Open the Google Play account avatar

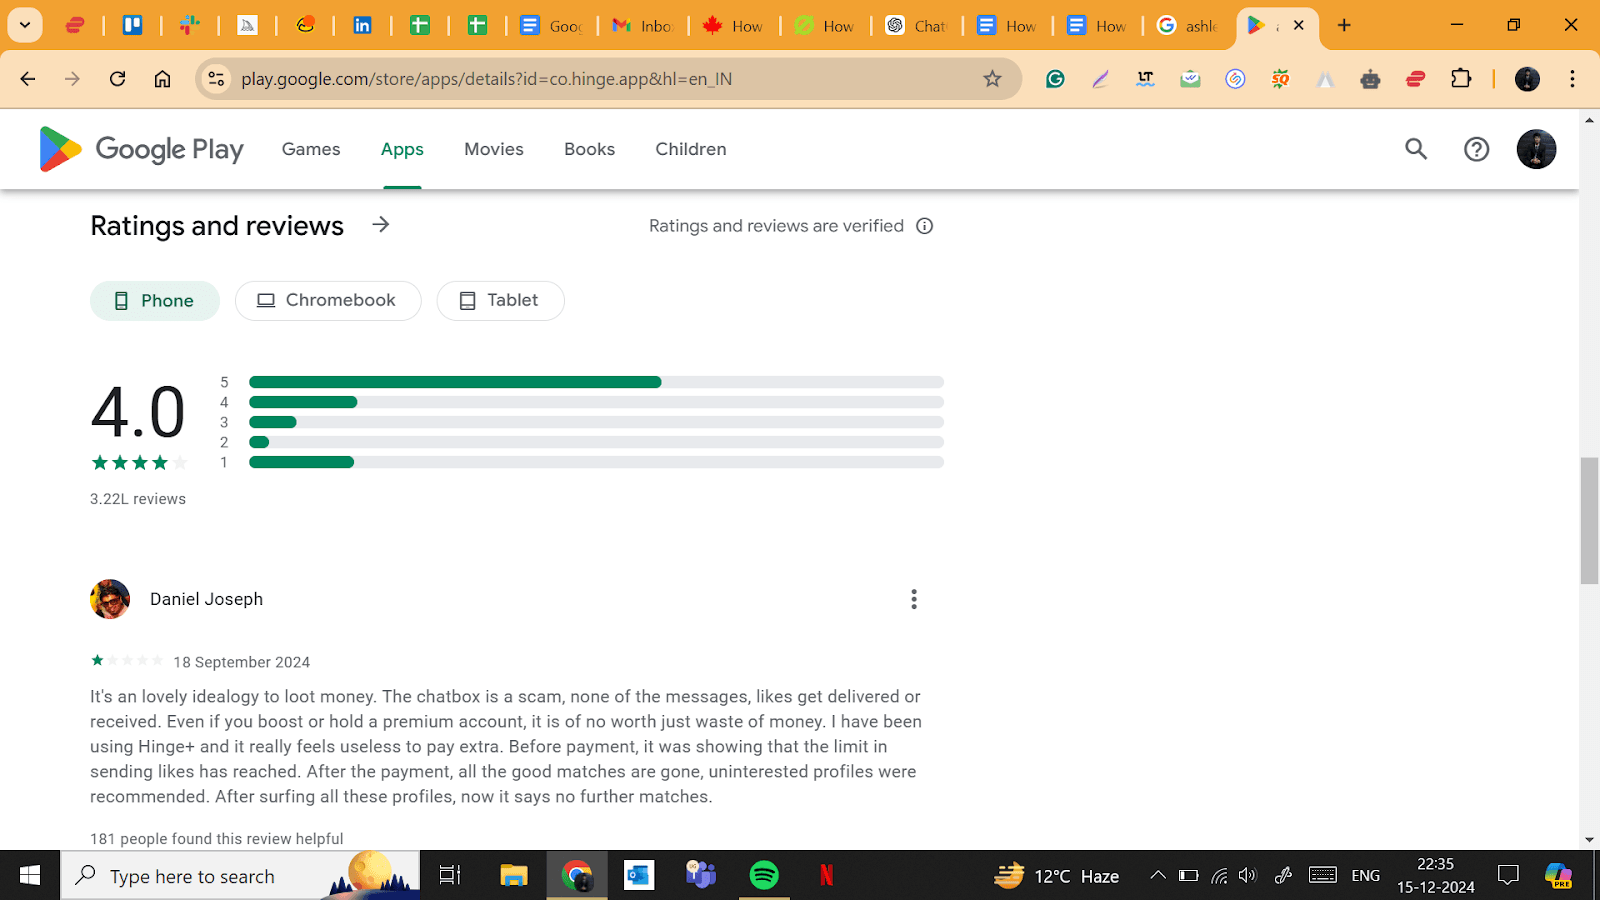[x=1536, y=149]
